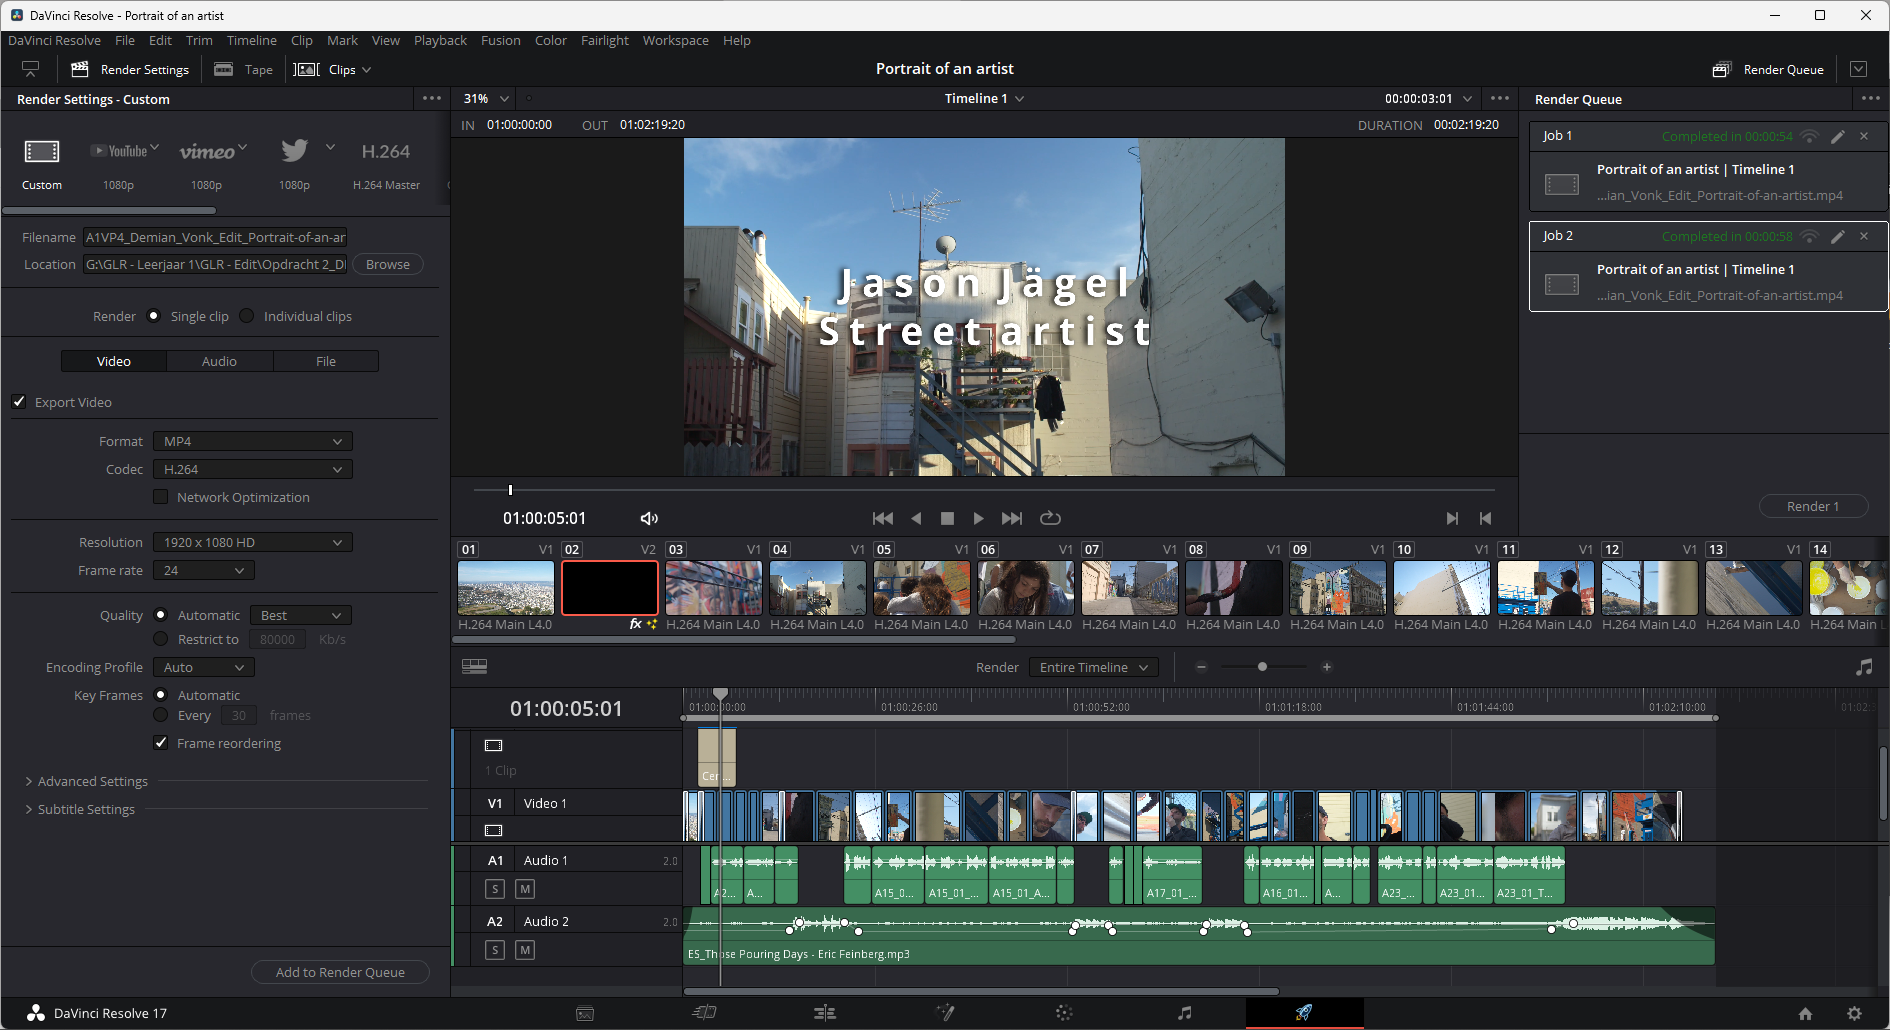Open the Resolution 1920 x 1080 HD dropdown

coord(252,542)
